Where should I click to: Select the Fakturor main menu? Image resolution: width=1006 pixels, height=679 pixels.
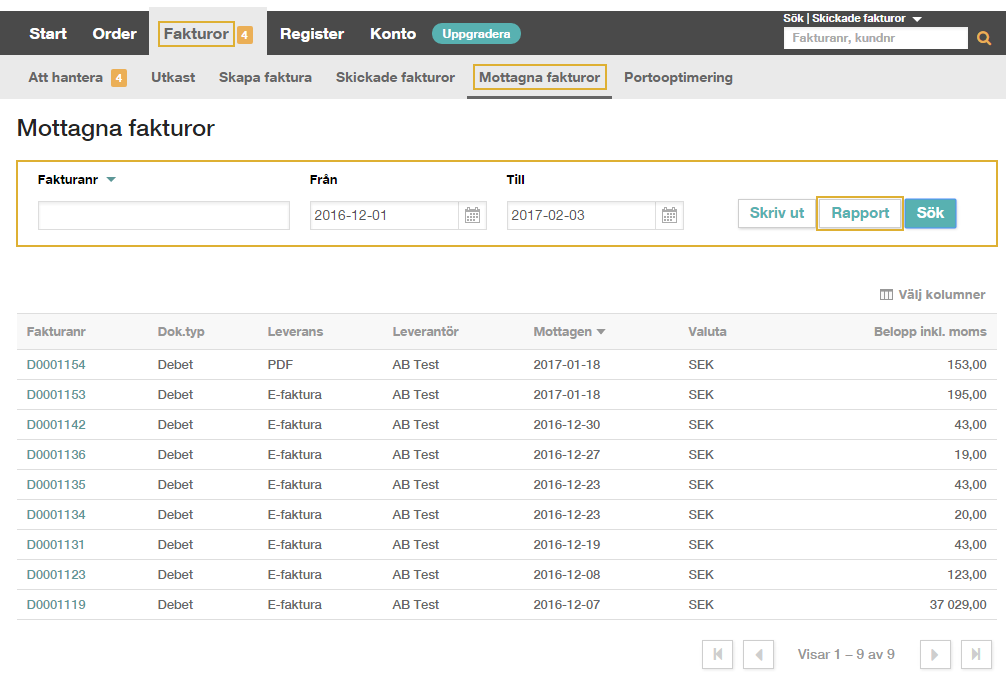tap(196, 33)
